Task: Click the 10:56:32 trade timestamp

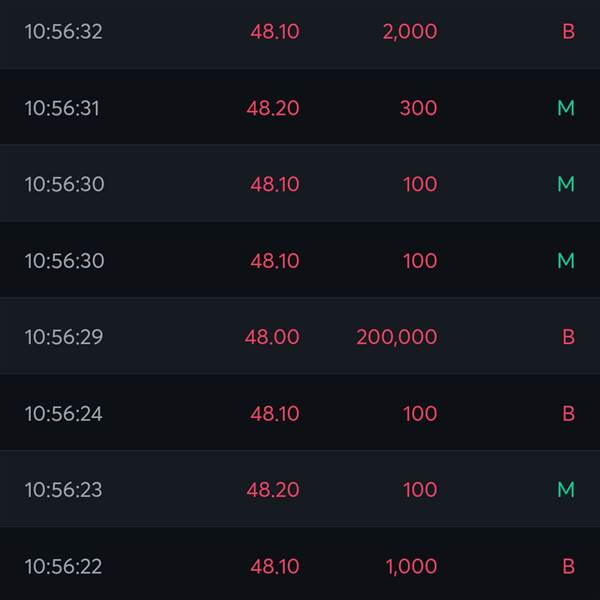Action: click(63, 32)
